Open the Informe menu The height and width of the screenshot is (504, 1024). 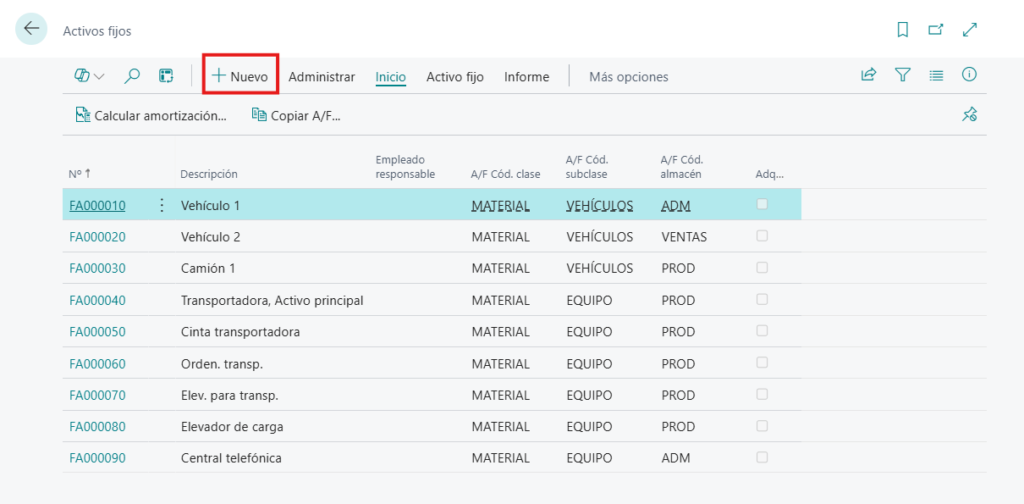526,77
